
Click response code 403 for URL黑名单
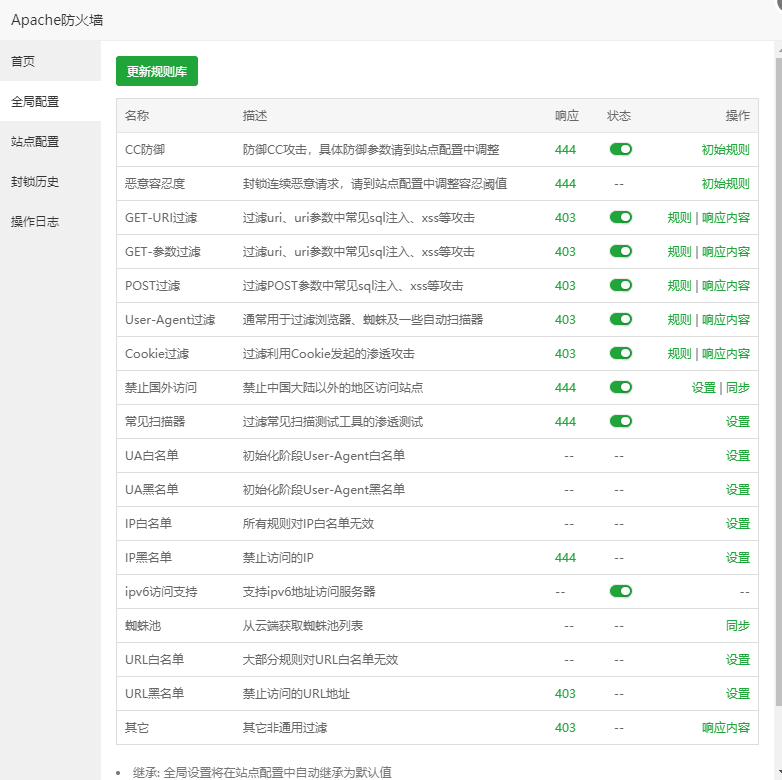tap(565, 693)
